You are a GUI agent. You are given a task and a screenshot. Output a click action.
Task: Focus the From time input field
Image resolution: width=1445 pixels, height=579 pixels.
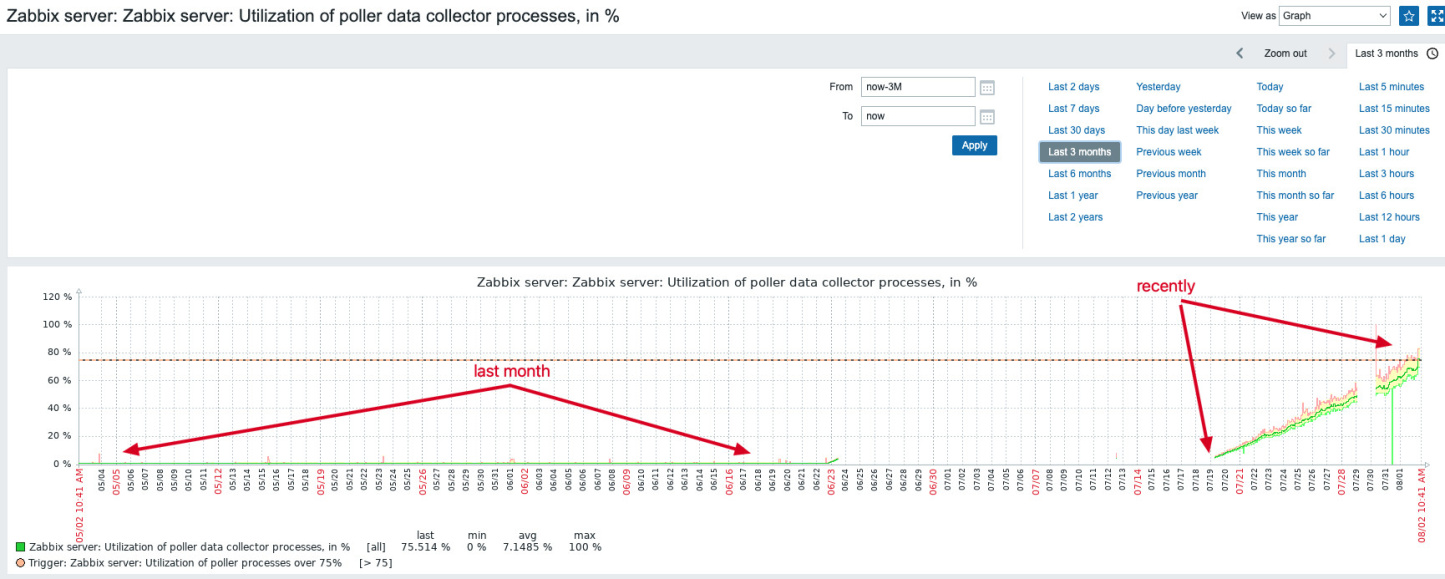[x=917, y=87]
